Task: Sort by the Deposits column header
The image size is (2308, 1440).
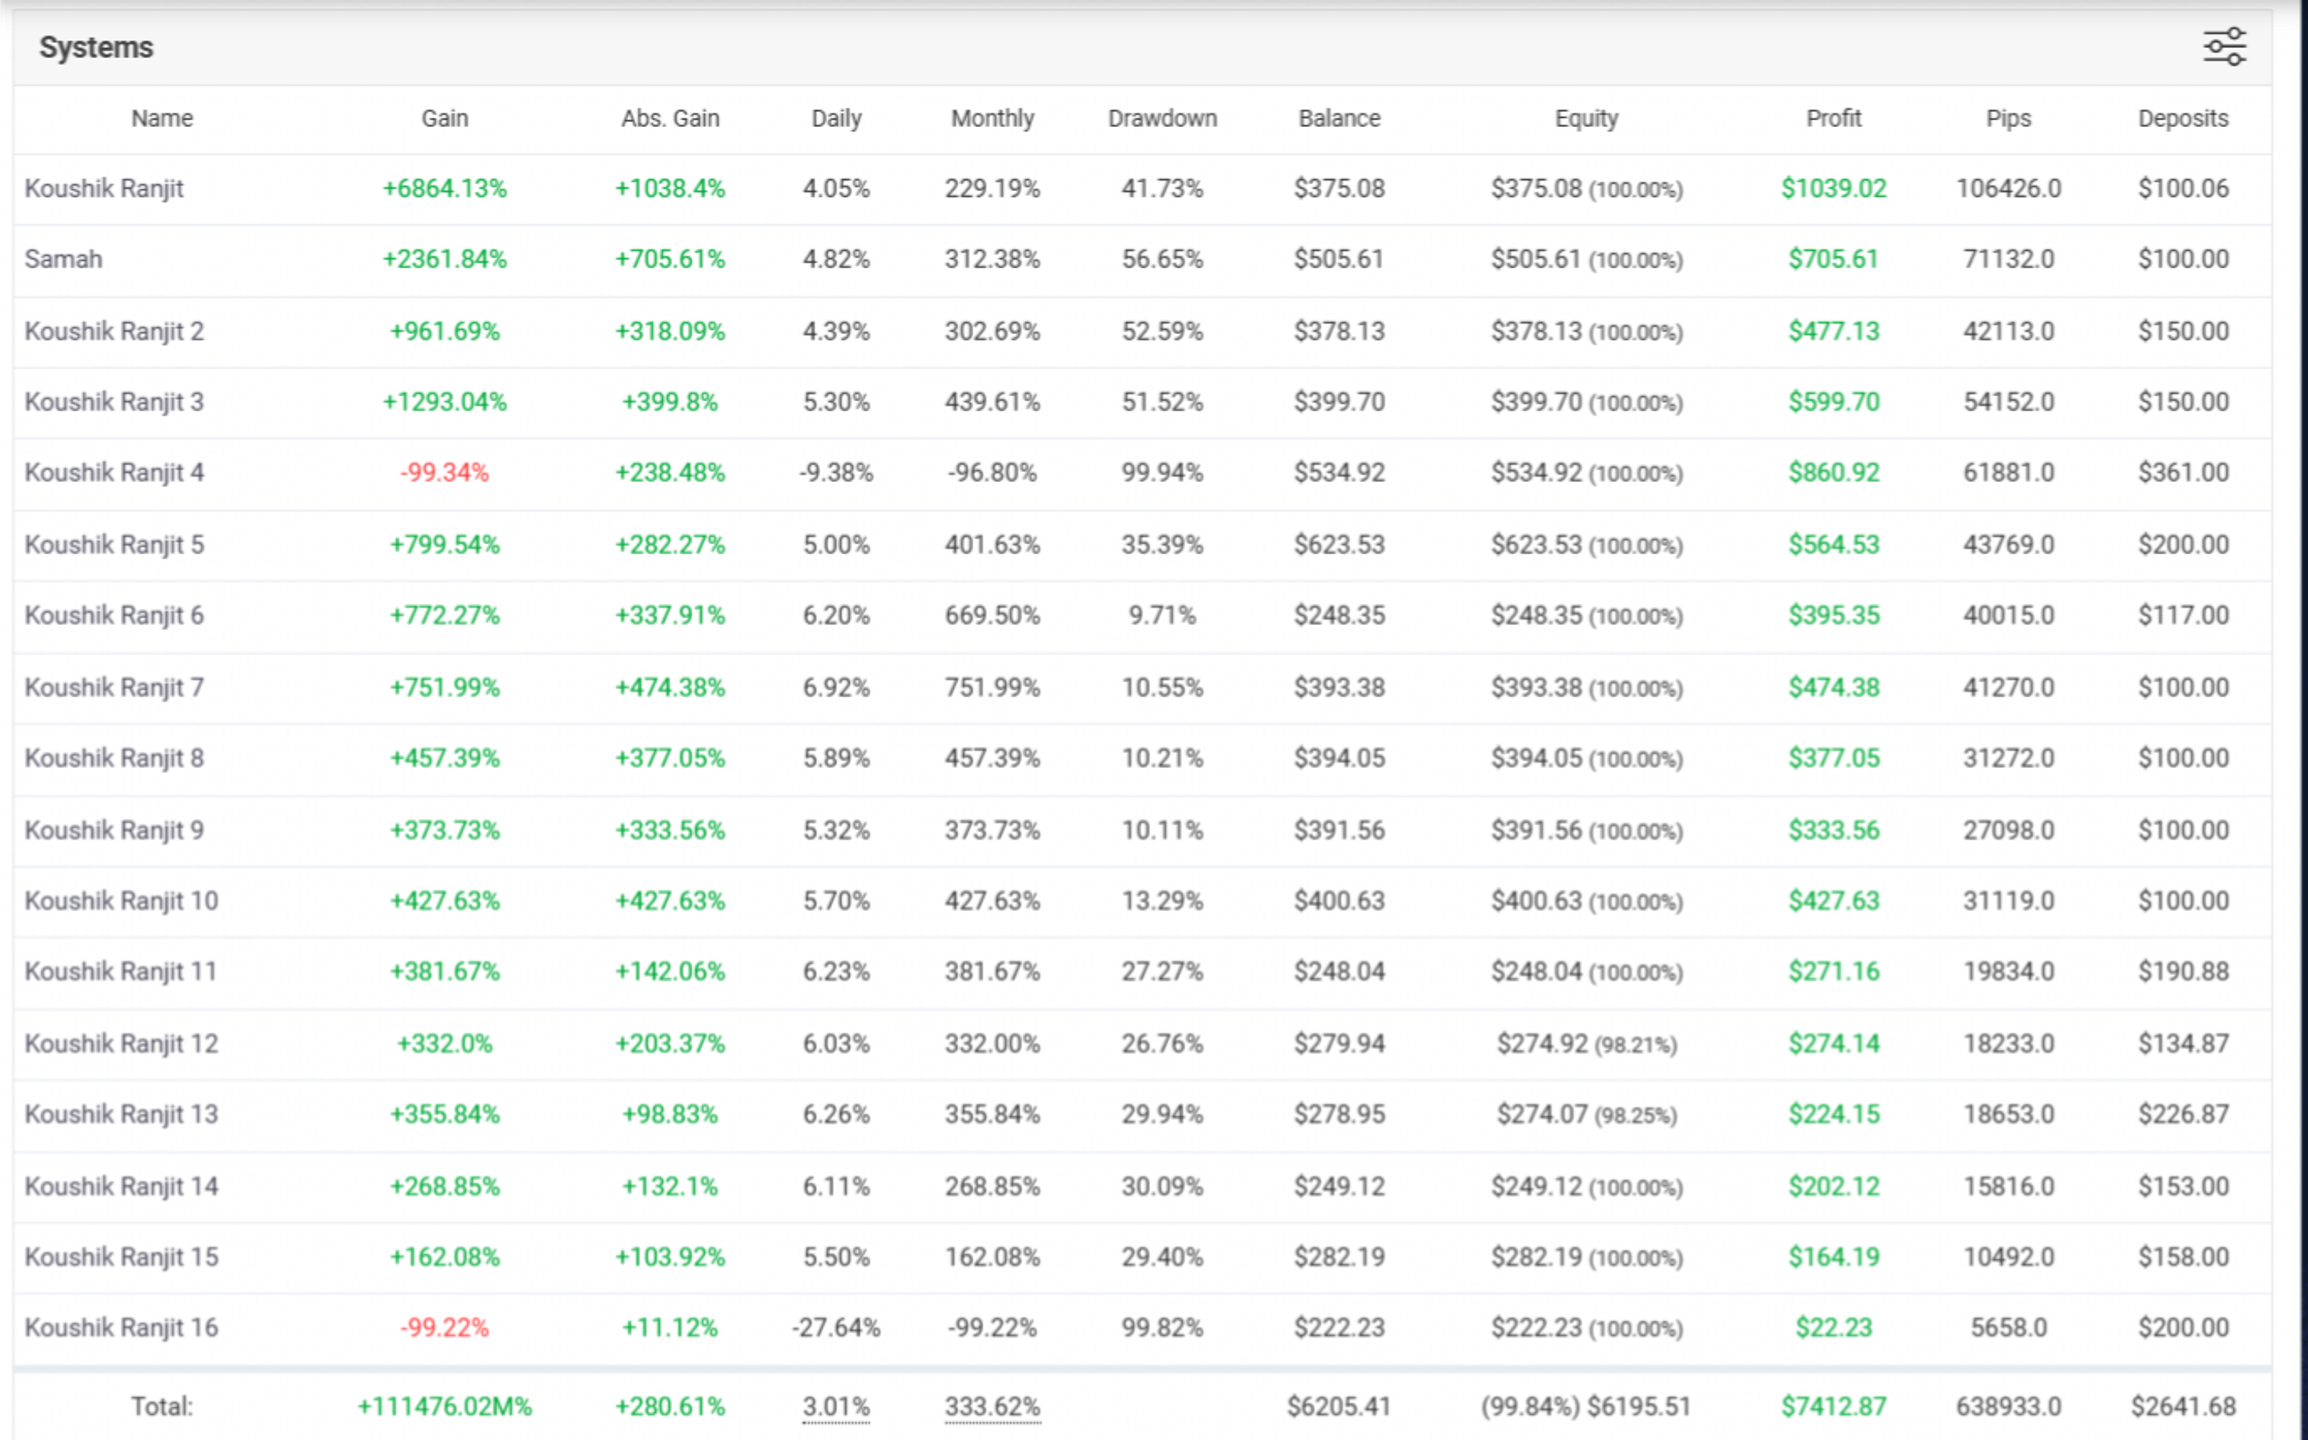Action: [x=2183, y=118]
